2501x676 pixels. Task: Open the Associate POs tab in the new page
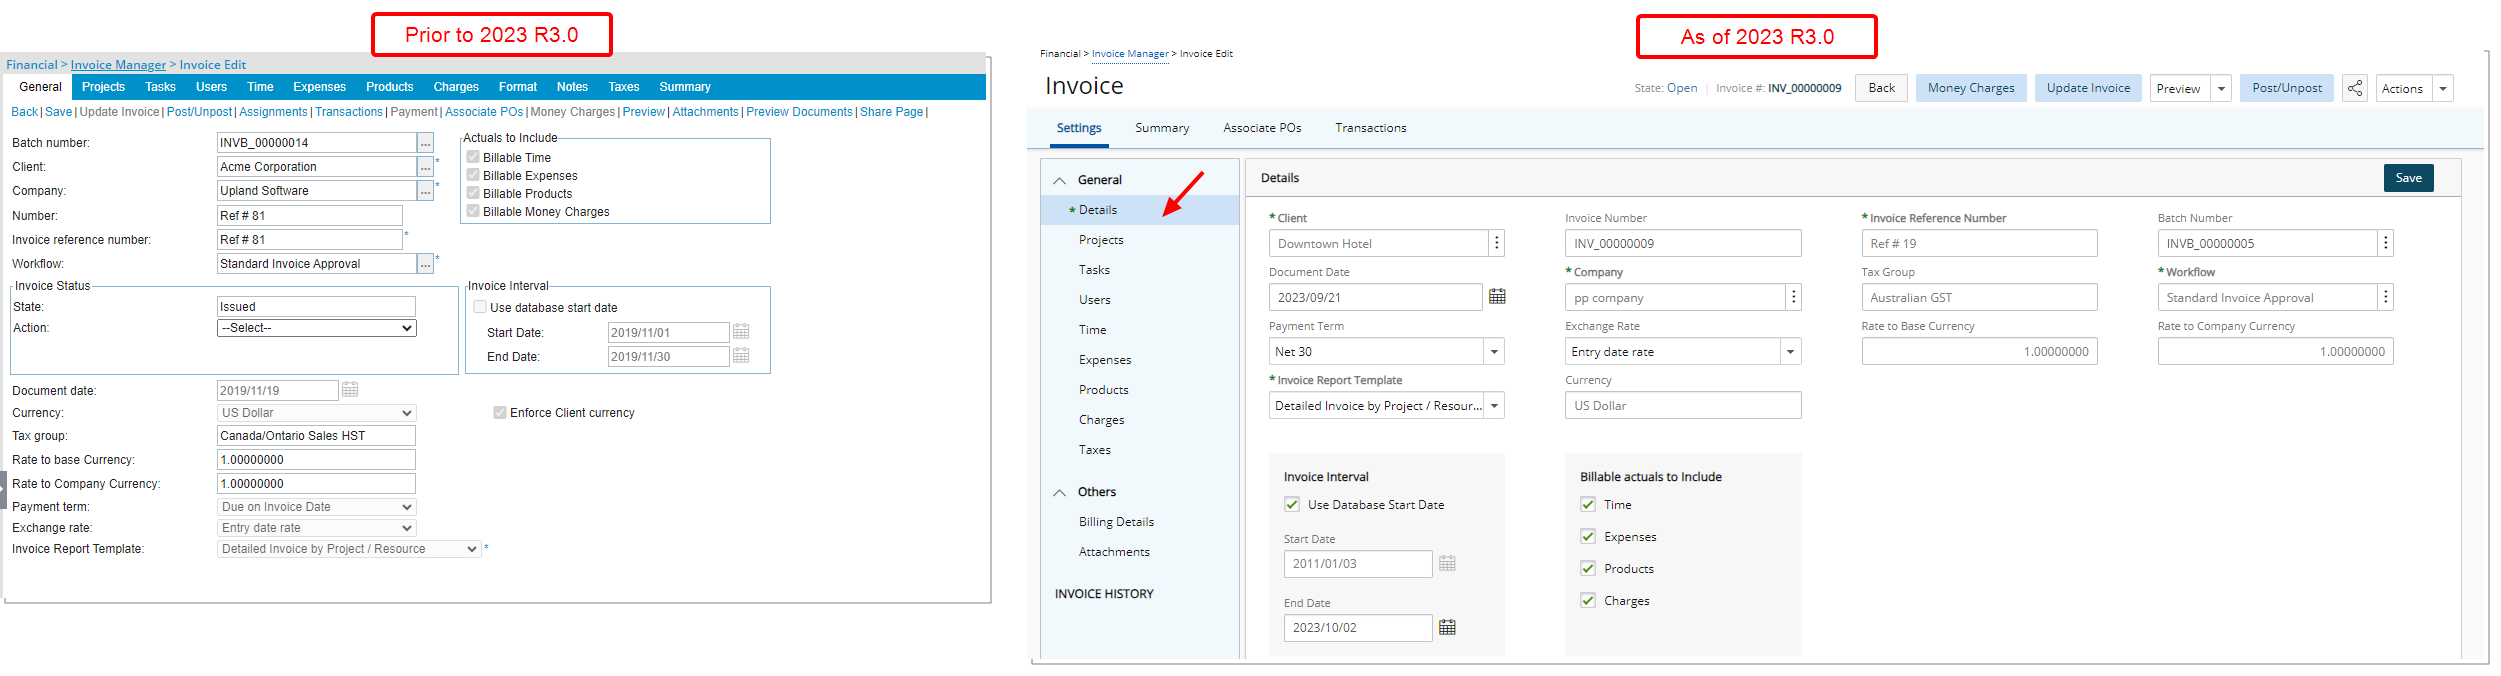[1262, 128]
